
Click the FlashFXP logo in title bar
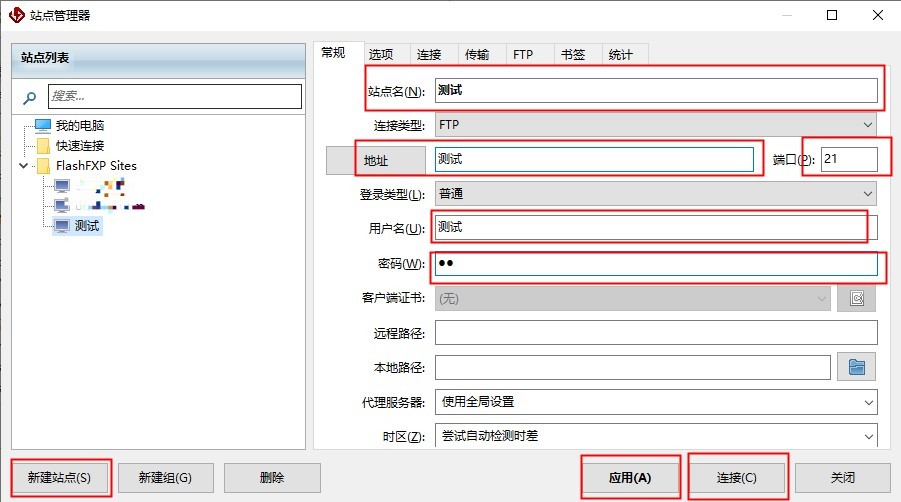[x=17, y=15]
